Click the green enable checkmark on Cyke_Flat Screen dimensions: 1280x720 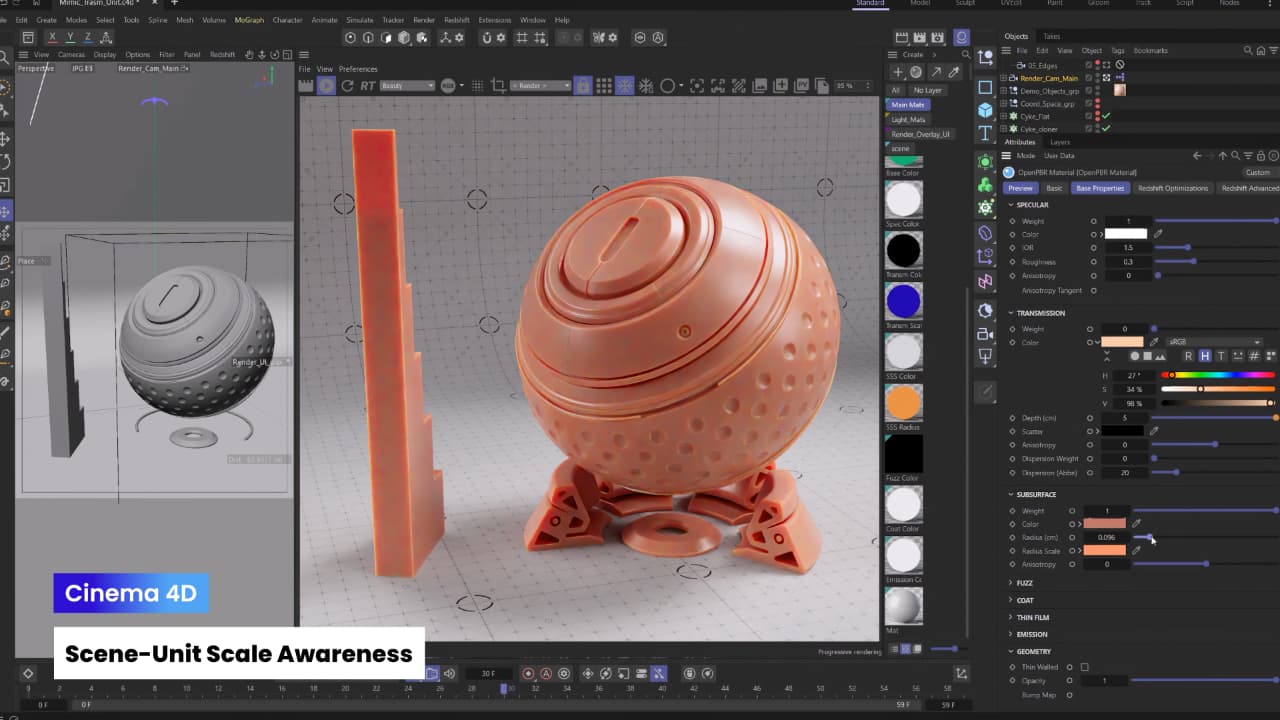click(x=1106, y=116)
